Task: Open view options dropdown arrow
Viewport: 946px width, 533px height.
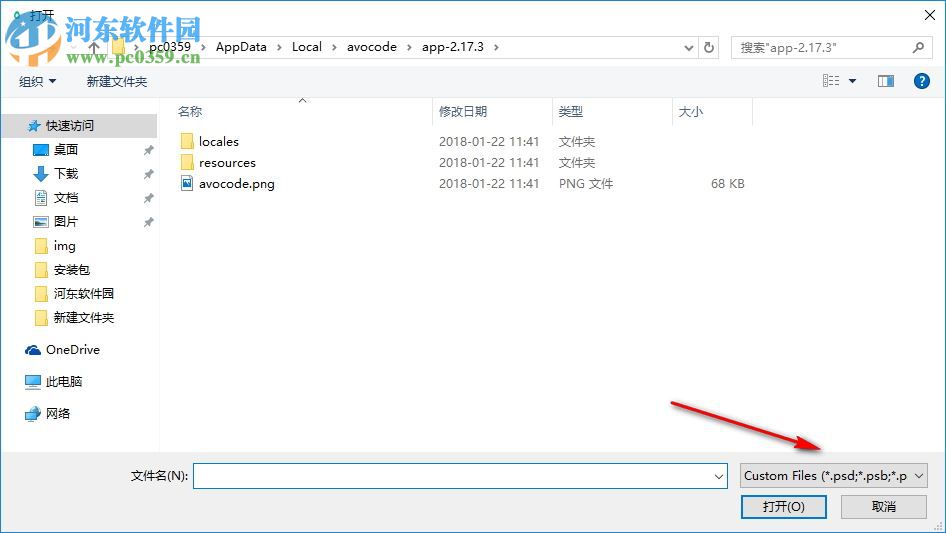Action: (x=852, y=81)
